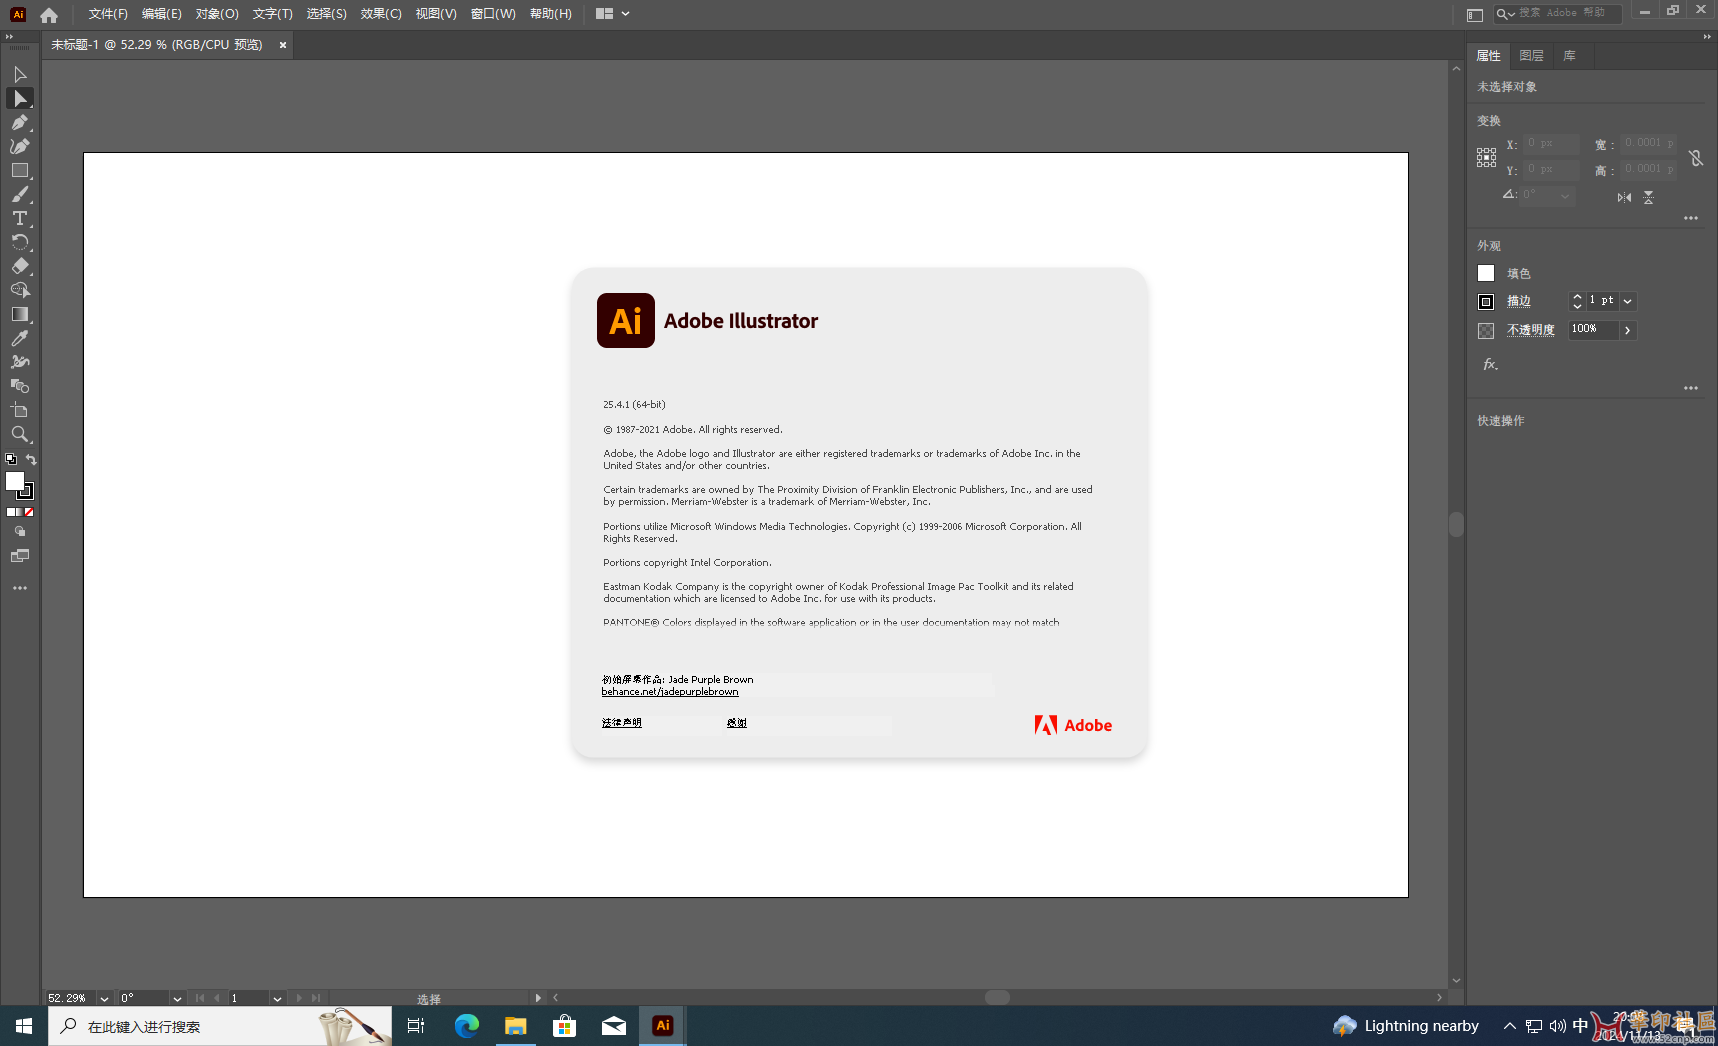Open fx effects menu

[x=1490, y=365]
